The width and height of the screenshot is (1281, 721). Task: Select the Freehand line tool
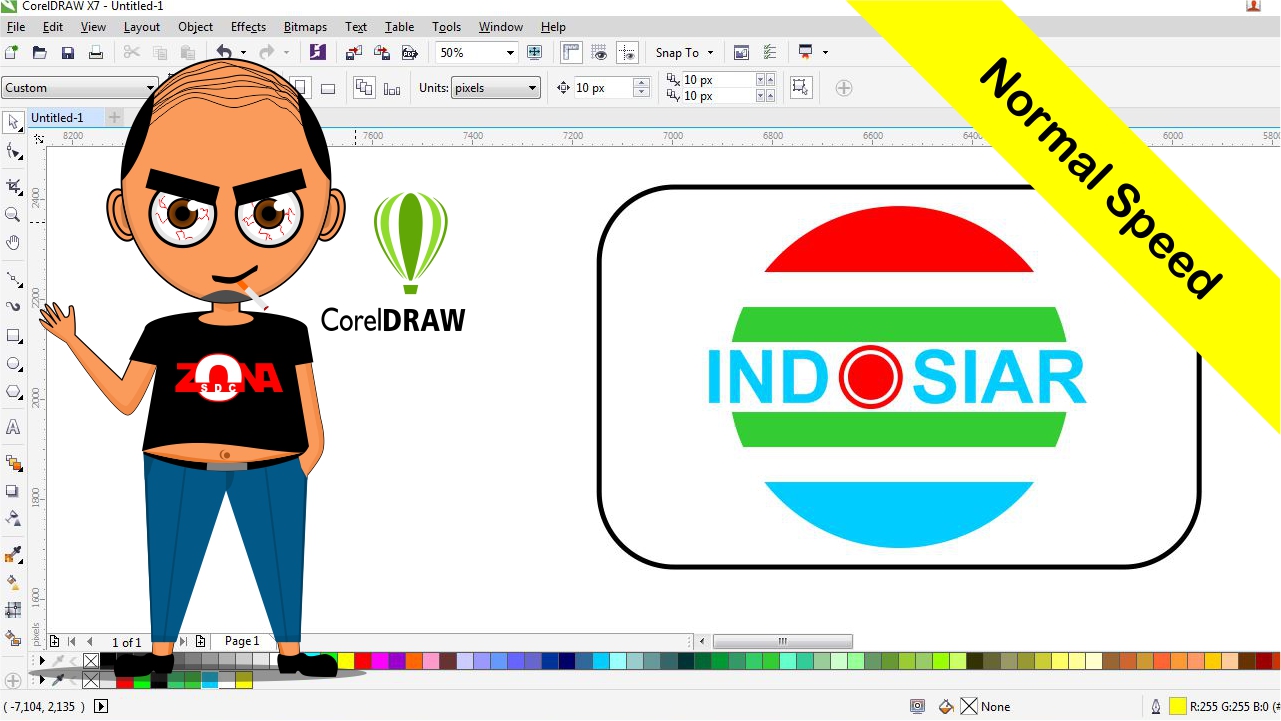pos(14,278)
